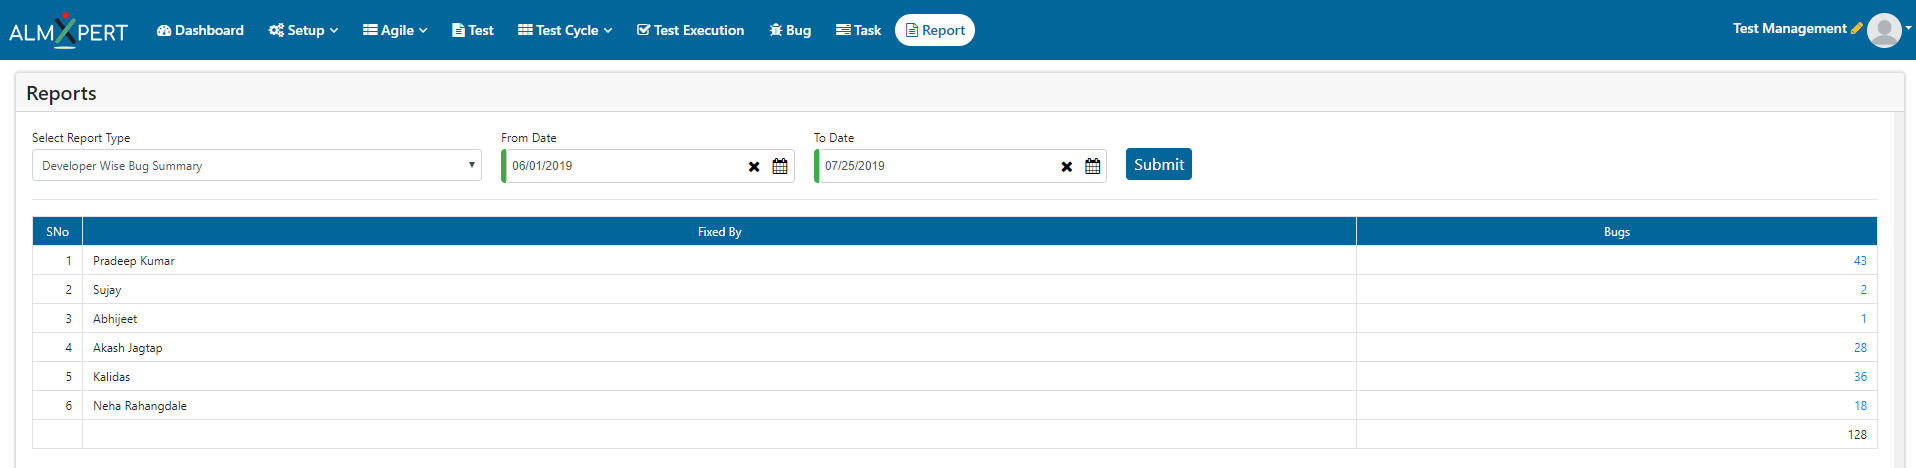
Task: Click the Test Execution checkmark icon
Action: (x=644, y=30)
